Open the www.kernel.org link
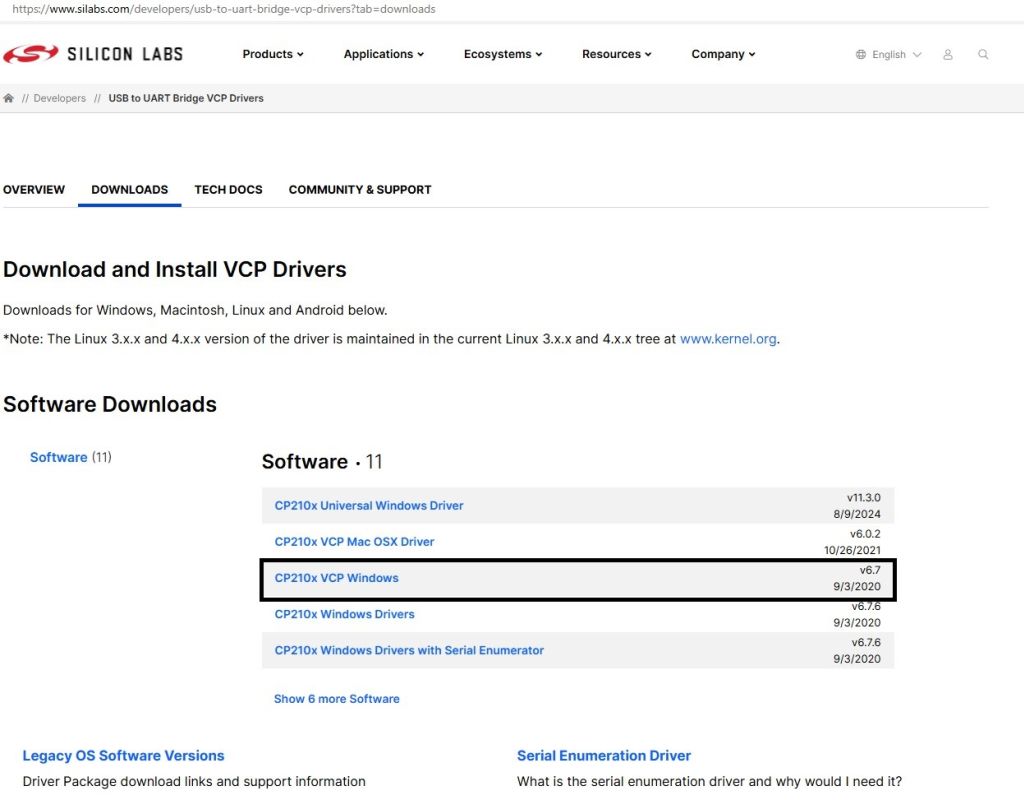The image size is (1024, 809). coord(728,339)
